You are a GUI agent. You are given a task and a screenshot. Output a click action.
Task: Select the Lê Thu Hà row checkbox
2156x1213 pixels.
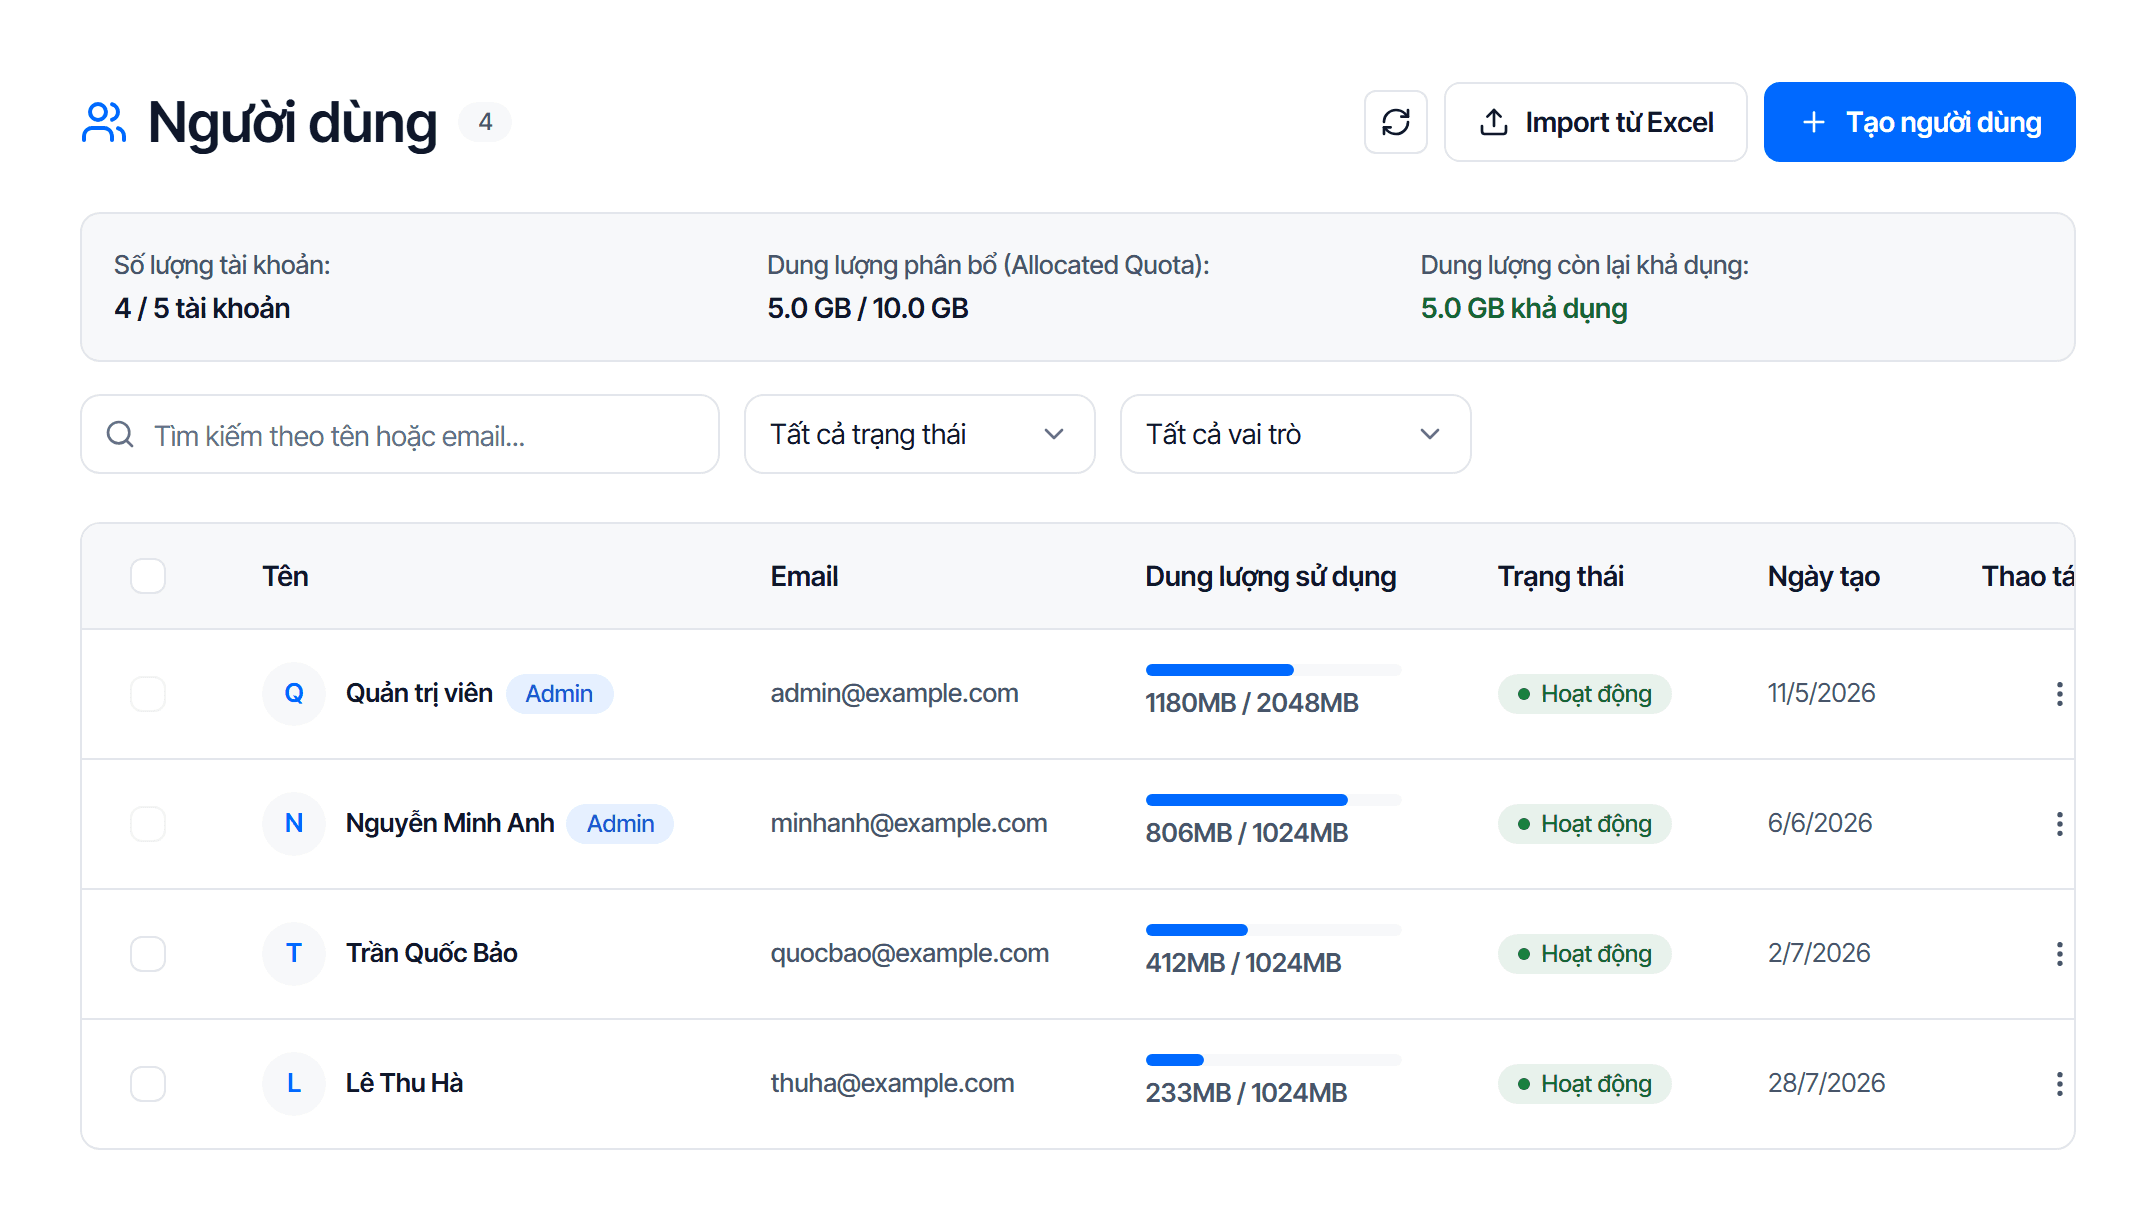coord(148,1084)
